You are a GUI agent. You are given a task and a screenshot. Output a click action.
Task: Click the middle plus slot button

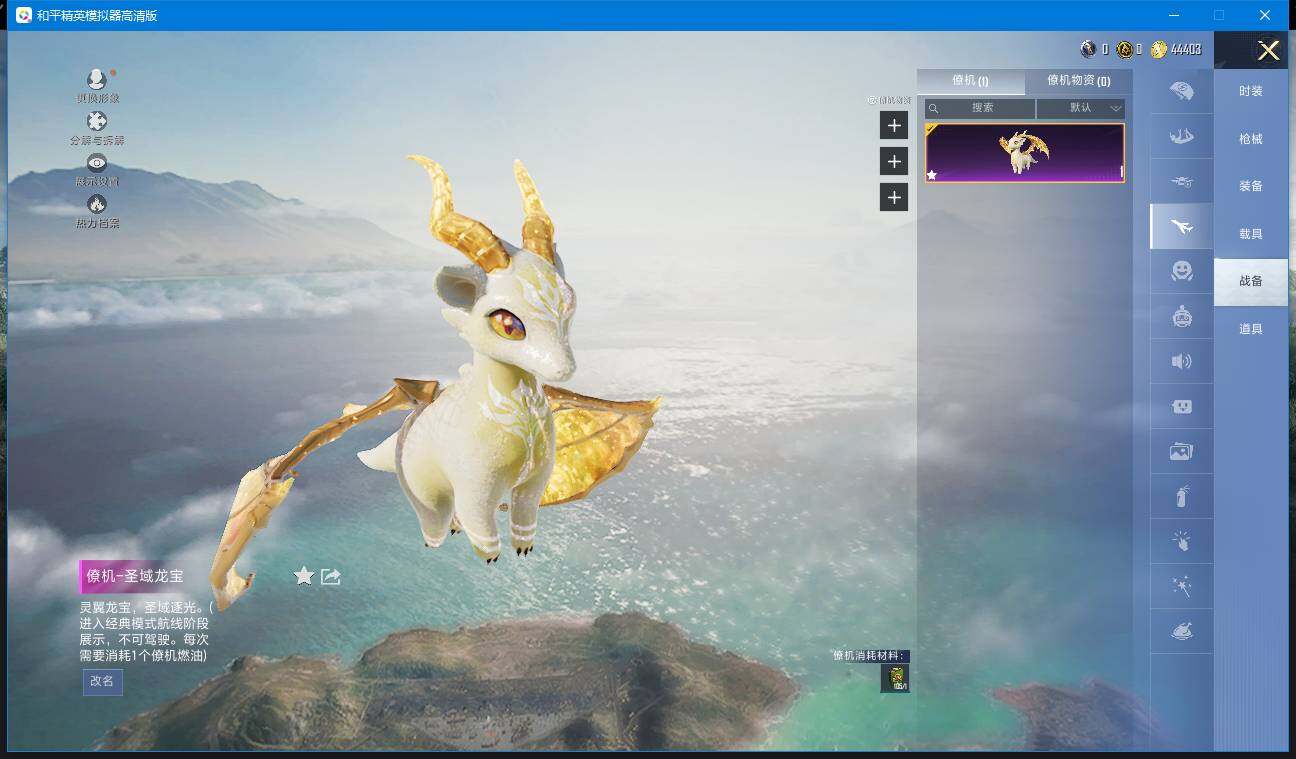894,161
